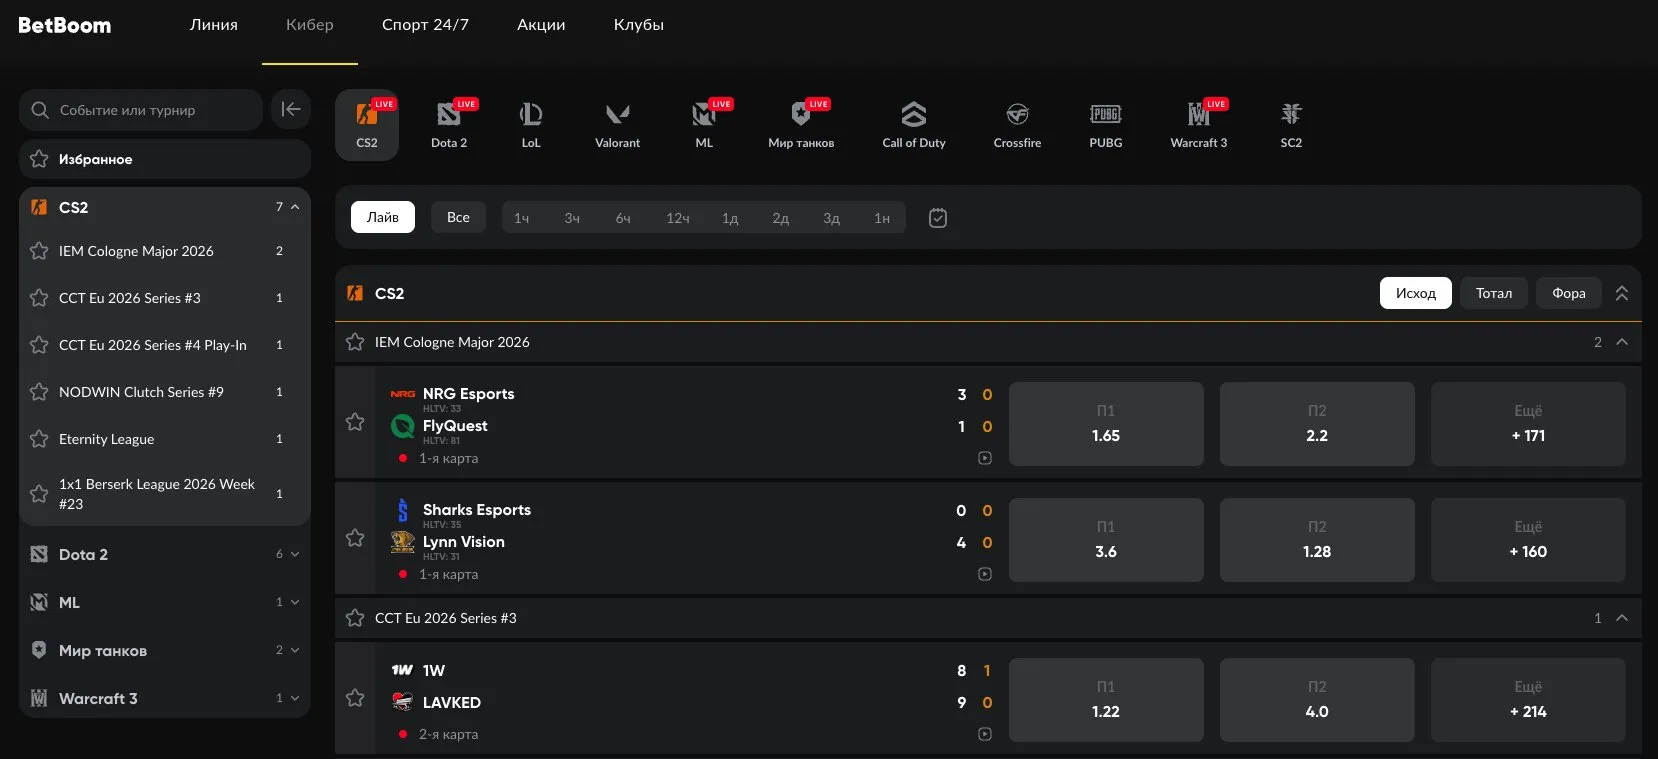Collapse the sidebar with the arrow icon
The width and height of the screenshot is (1658, 759).
pyautogui.click(x=291, y=109)
